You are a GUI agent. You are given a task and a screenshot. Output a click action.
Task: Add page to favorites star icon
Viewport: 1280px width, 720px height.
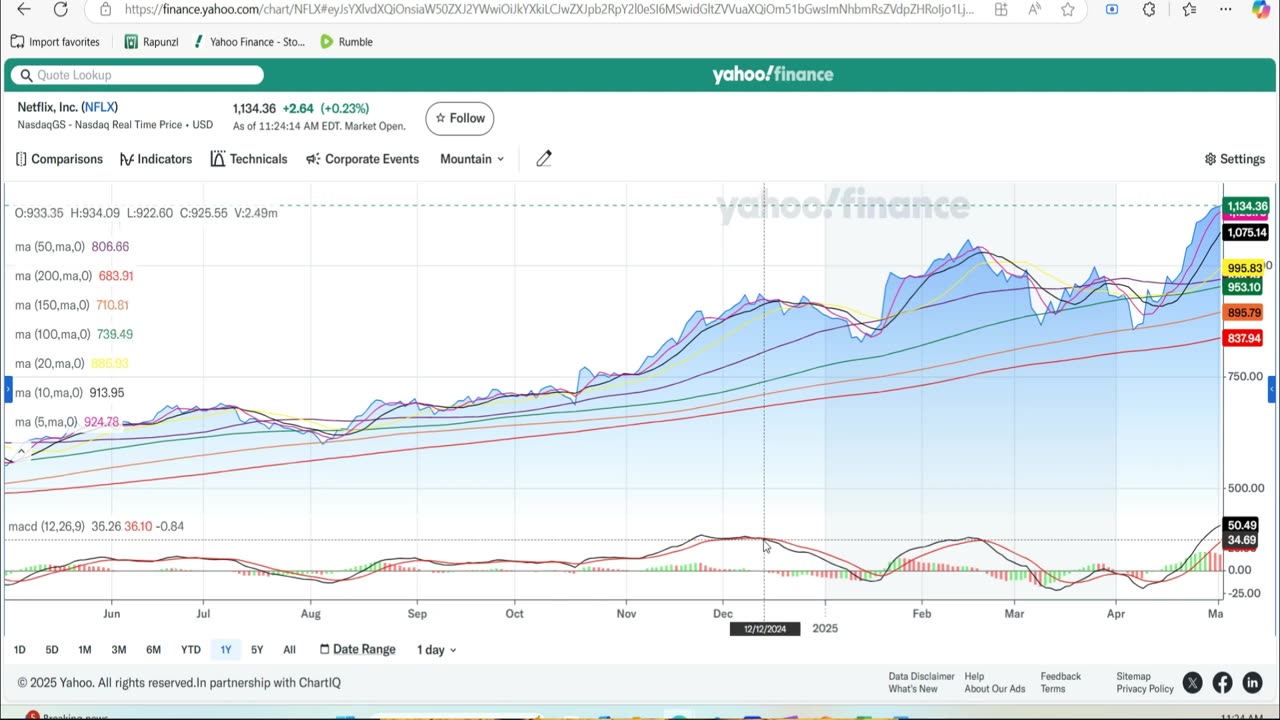(1068, 9)
